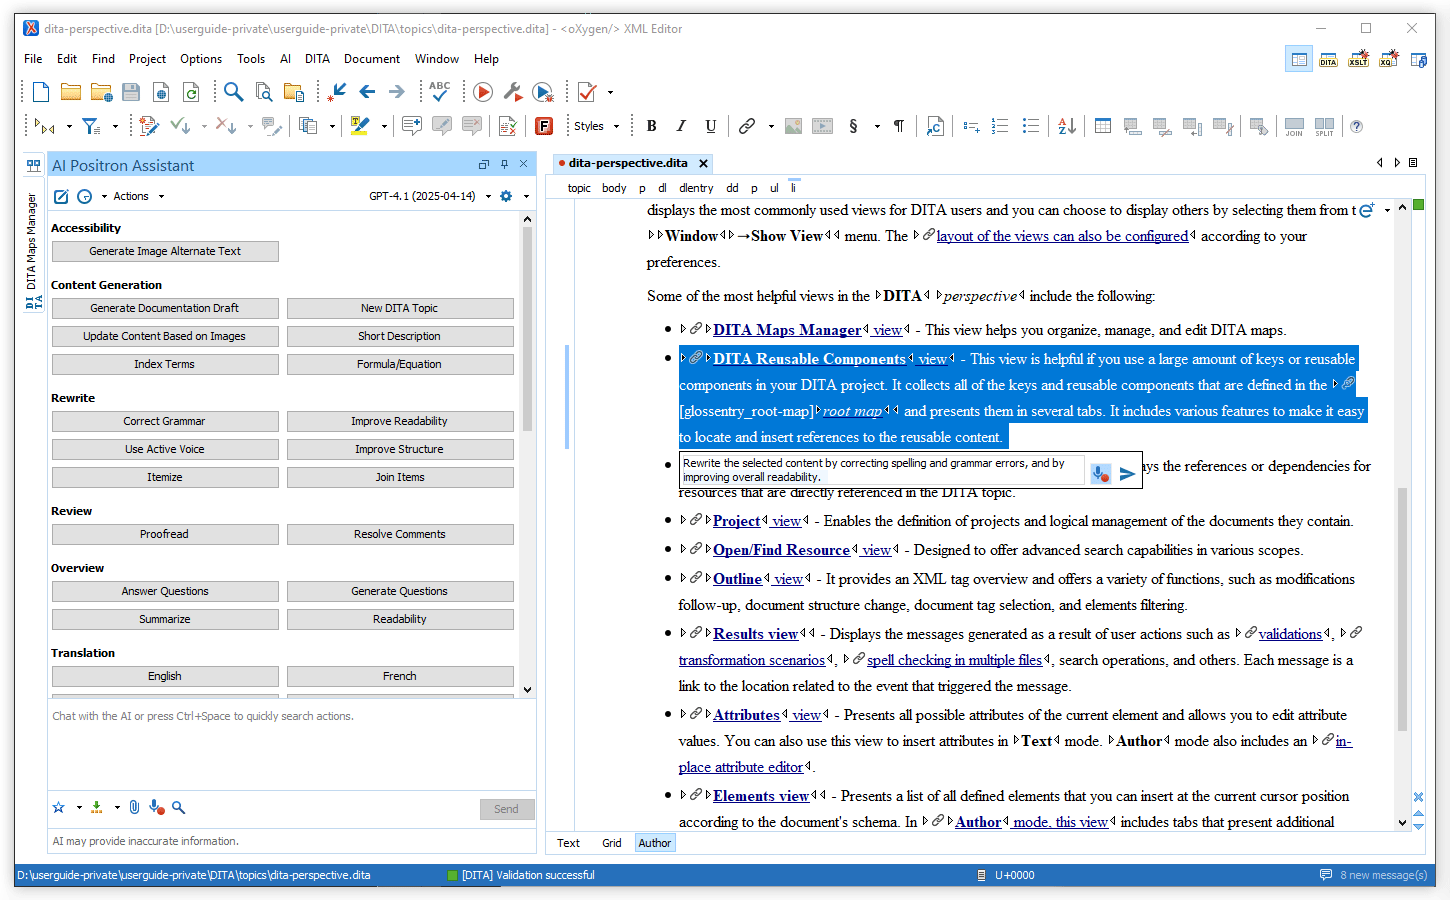Viewport: 1450px width, 900px height.
Task: Click Summarize button
Action: coord(165,619)
